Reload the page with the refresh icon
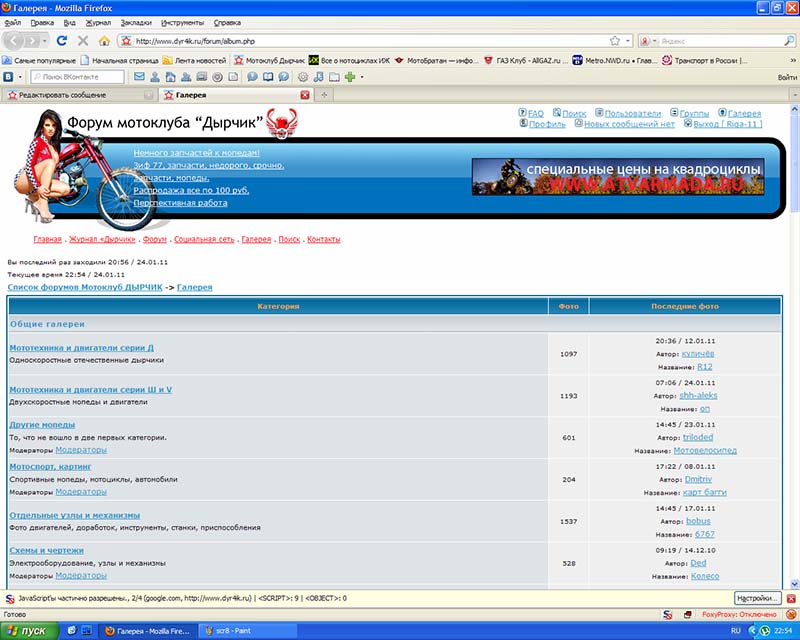 [62, 41]
